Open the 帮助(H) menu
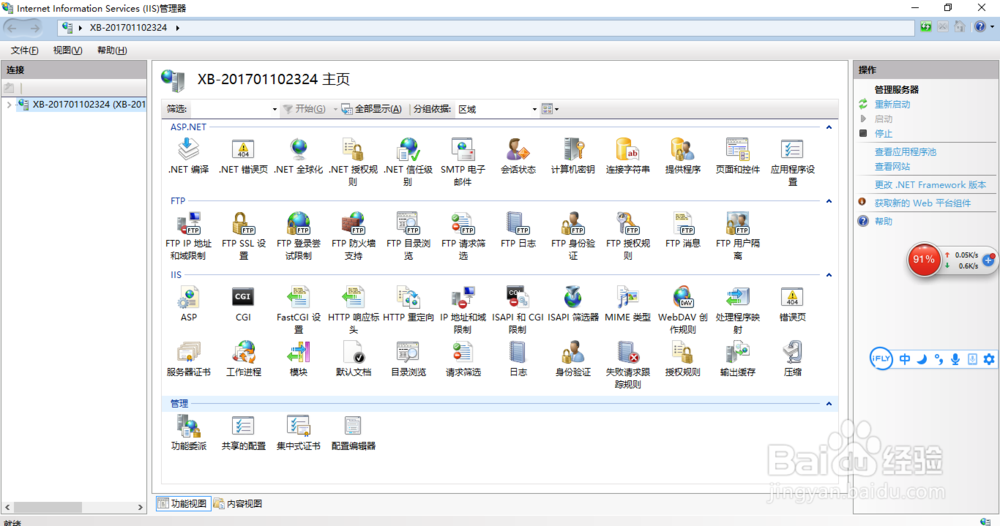This screenshot has width=1000, height=526. tap(112, 50)
